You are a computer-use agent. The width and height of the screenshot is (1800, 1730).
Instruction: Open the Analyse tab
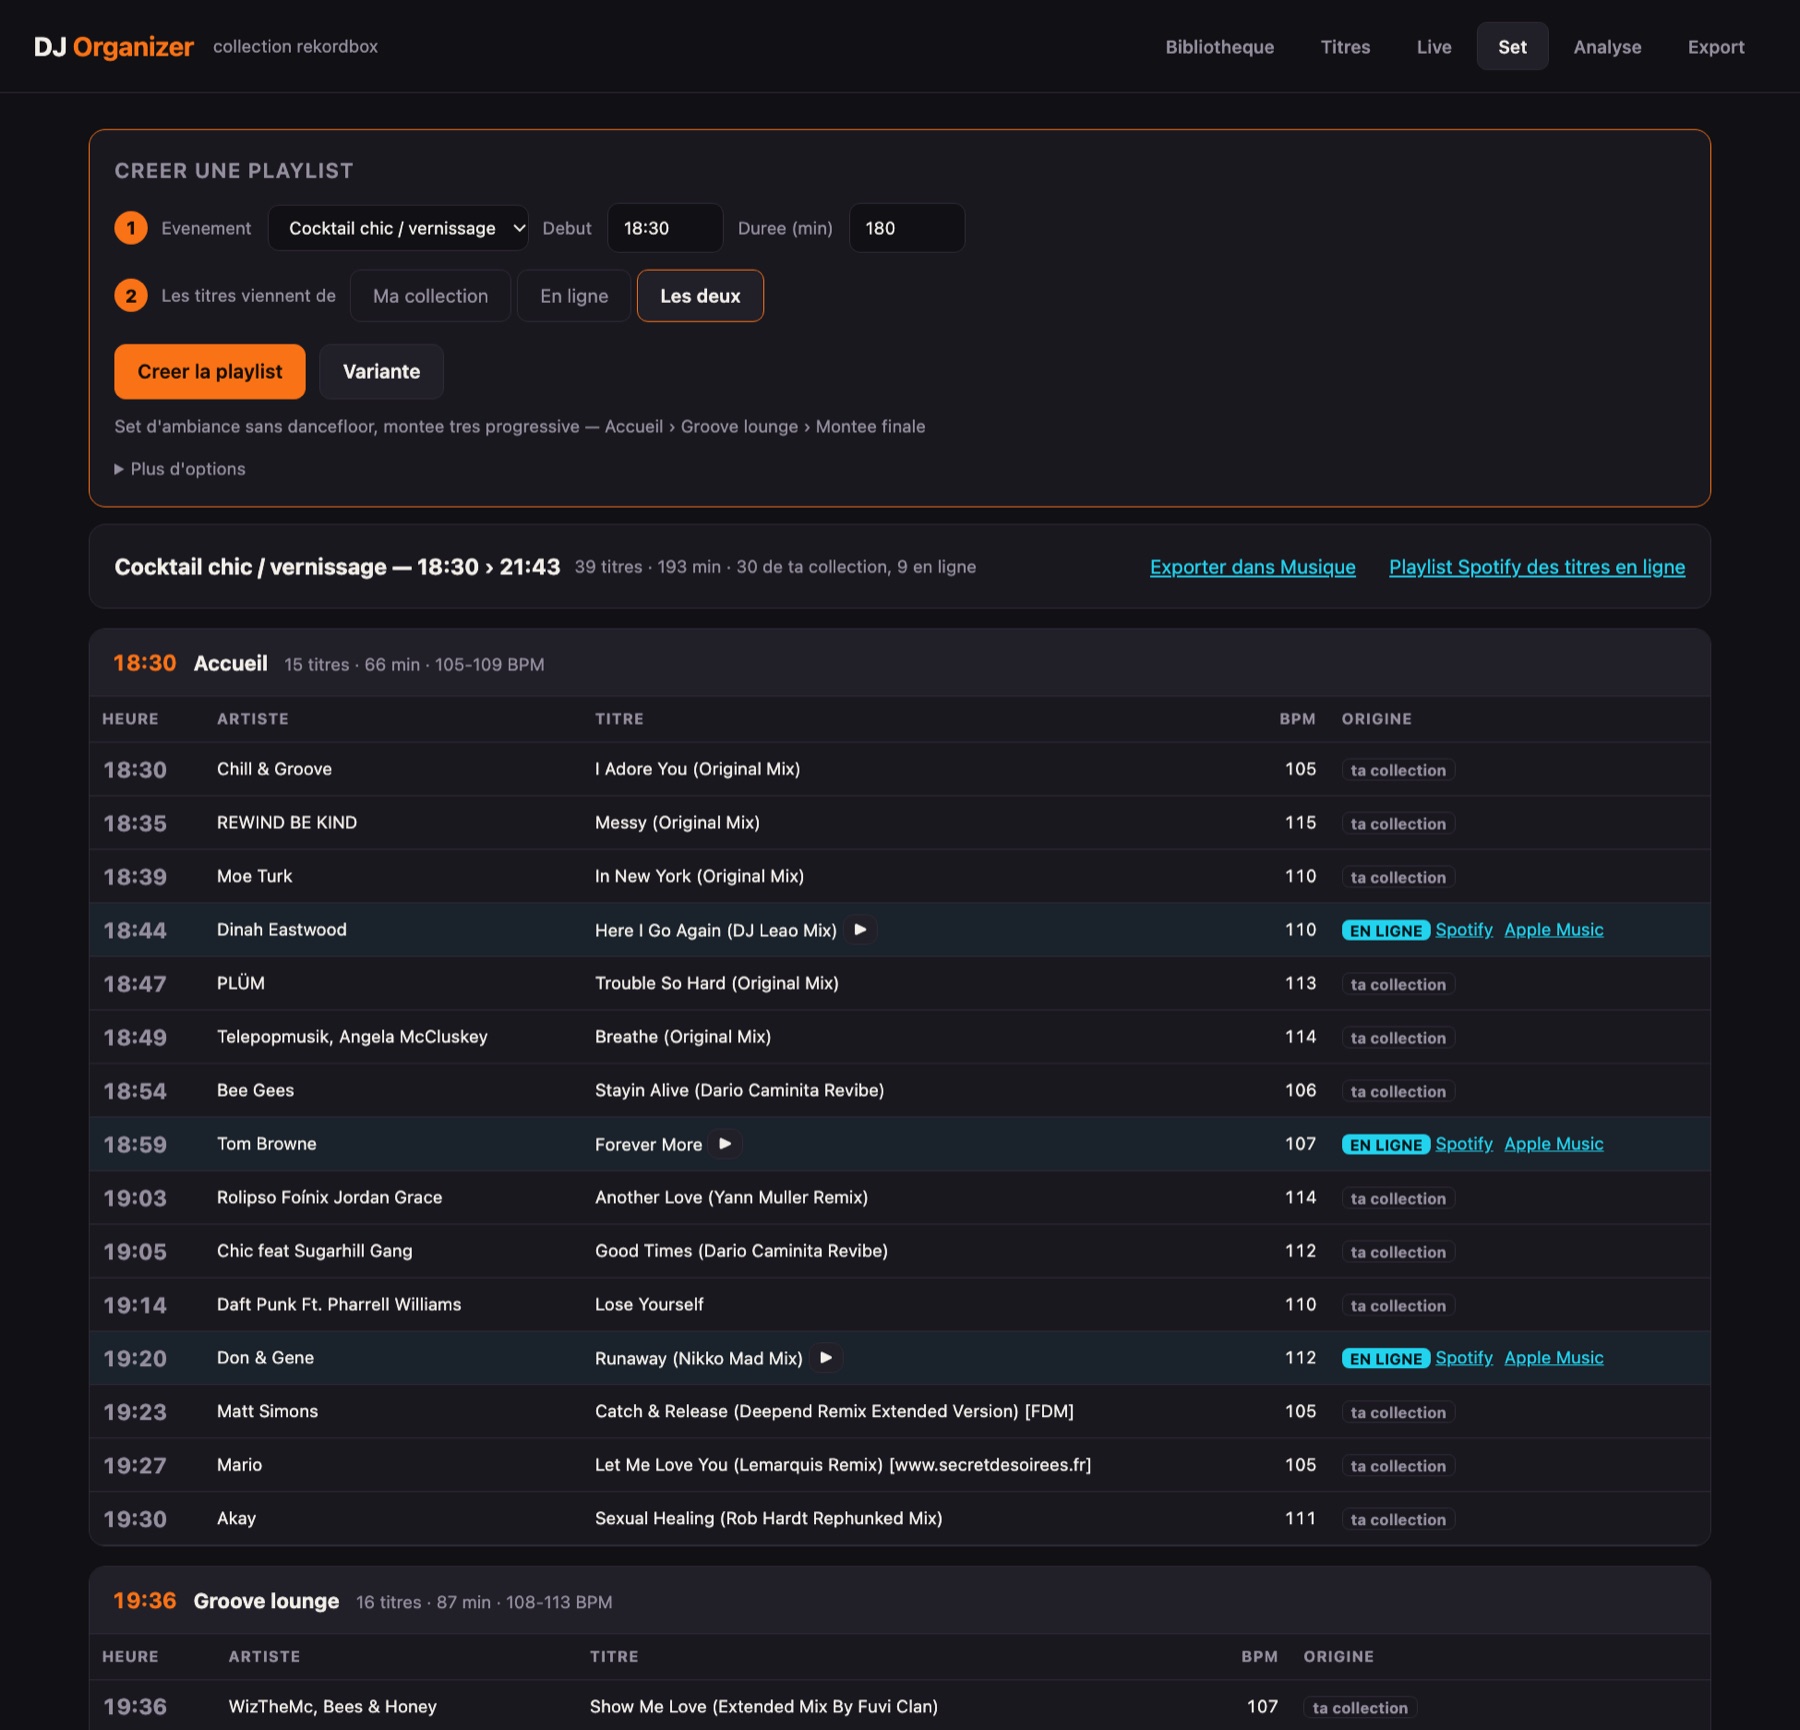click(x=1607, y=47)
